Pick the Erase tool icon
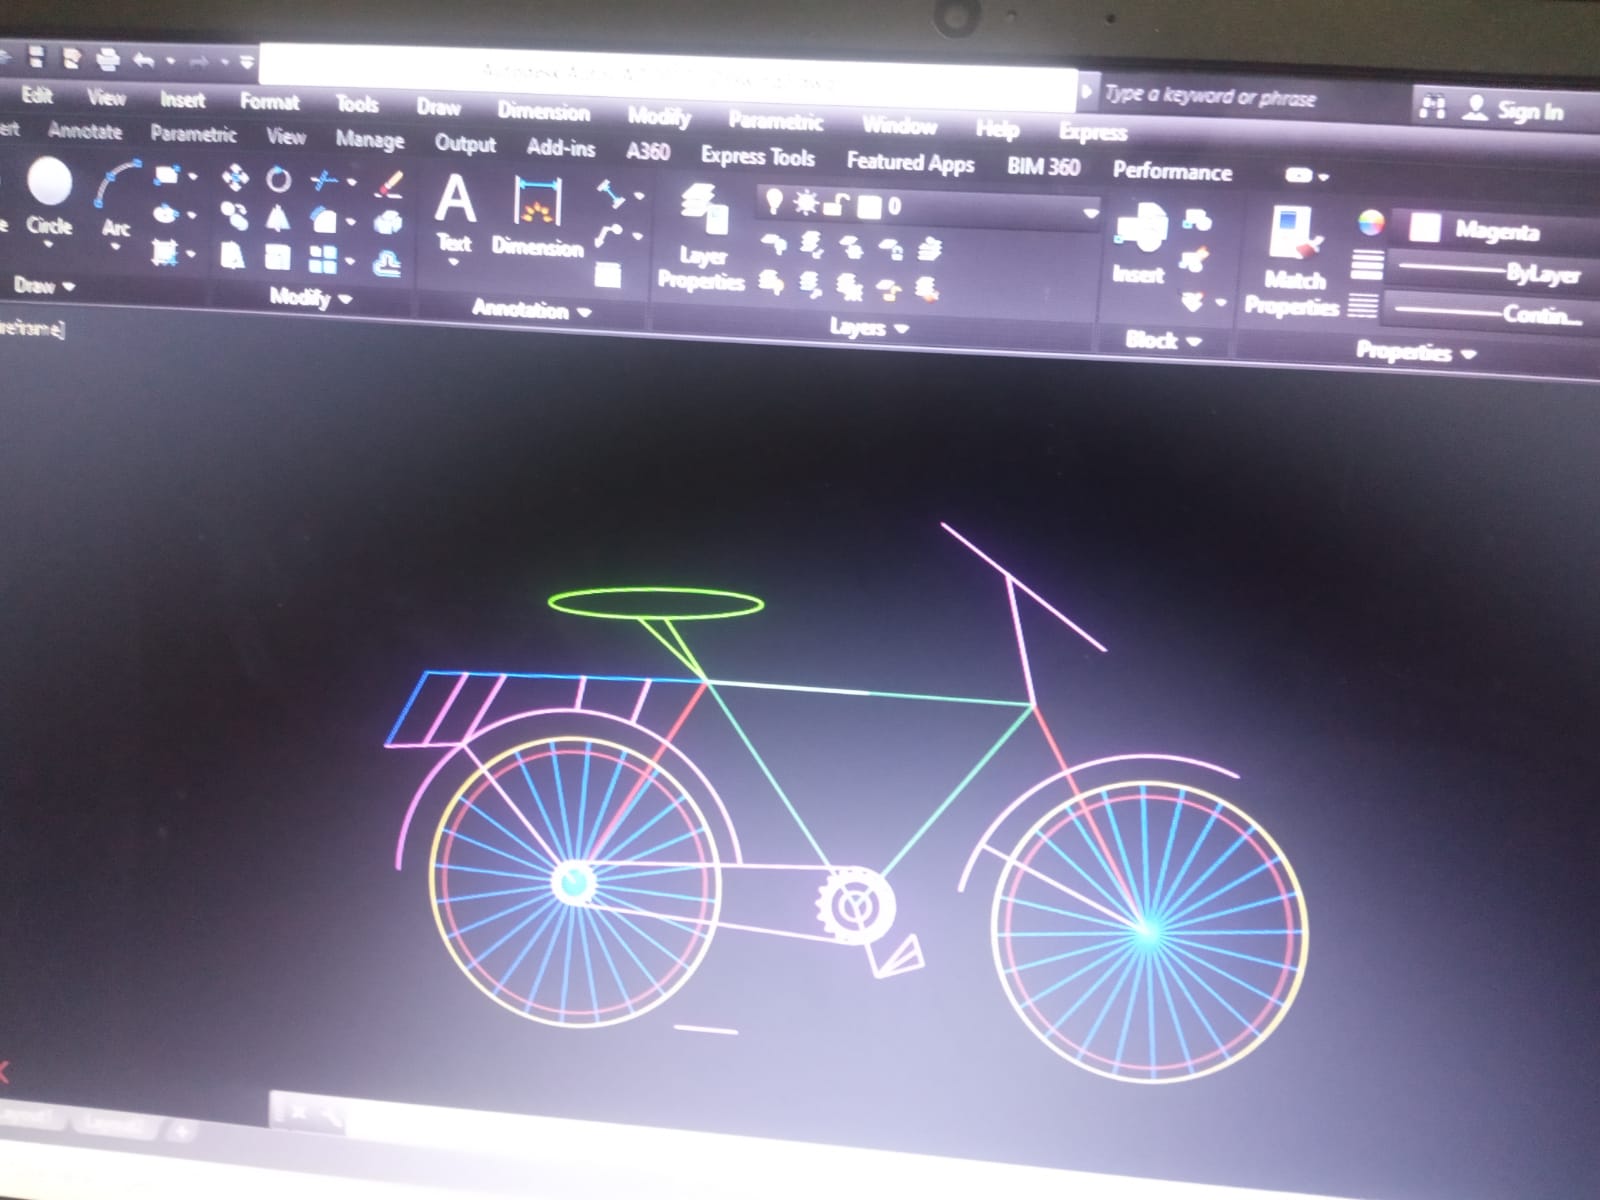This screenshot has width=1600, height=1200. coord(388,185)
